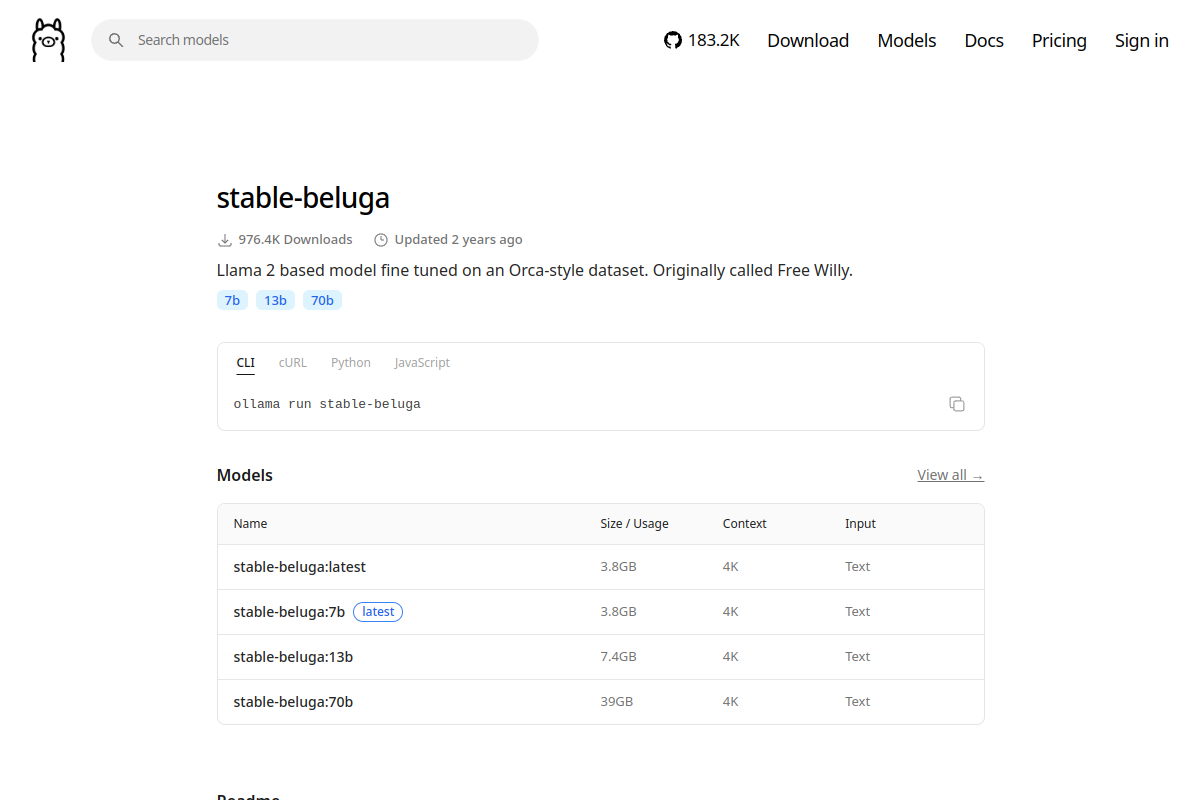Open the Pricing page

point(1059,40)
